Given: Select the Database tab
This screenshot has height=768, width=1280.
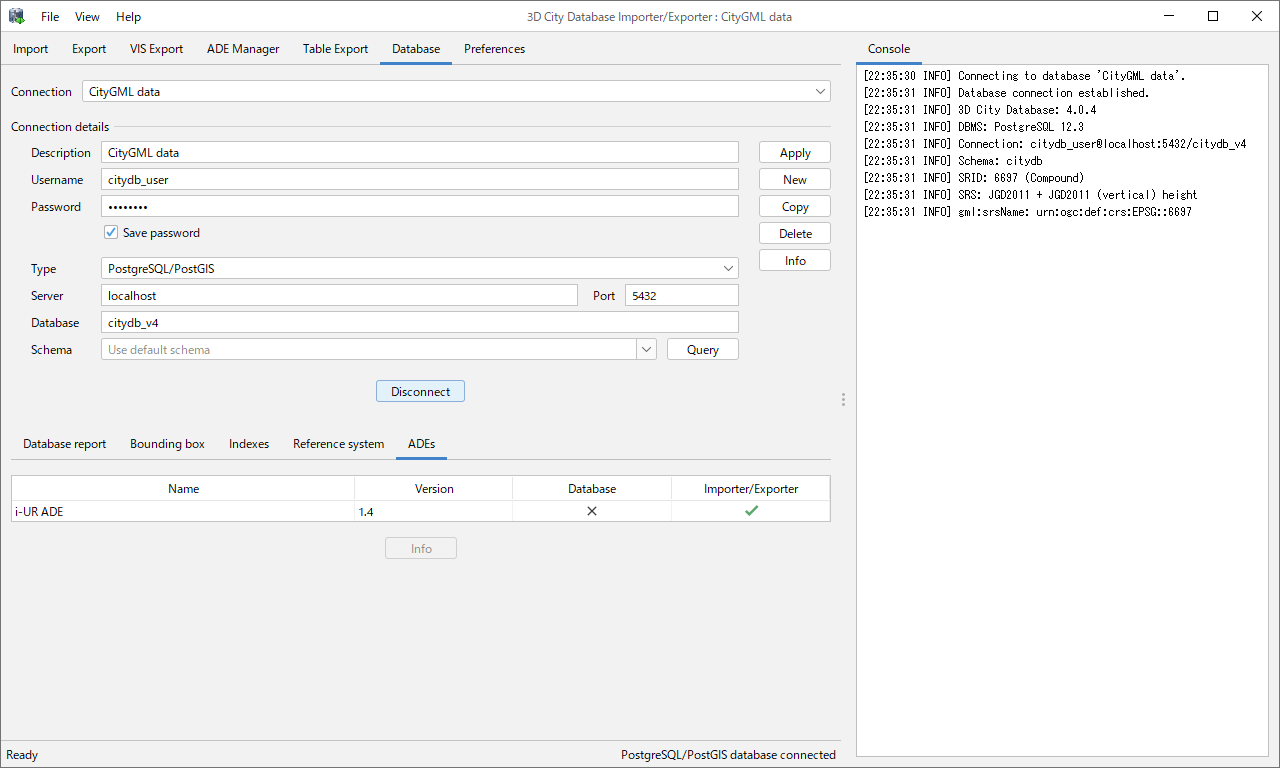Looking at the screenshot, I should 416,48.
